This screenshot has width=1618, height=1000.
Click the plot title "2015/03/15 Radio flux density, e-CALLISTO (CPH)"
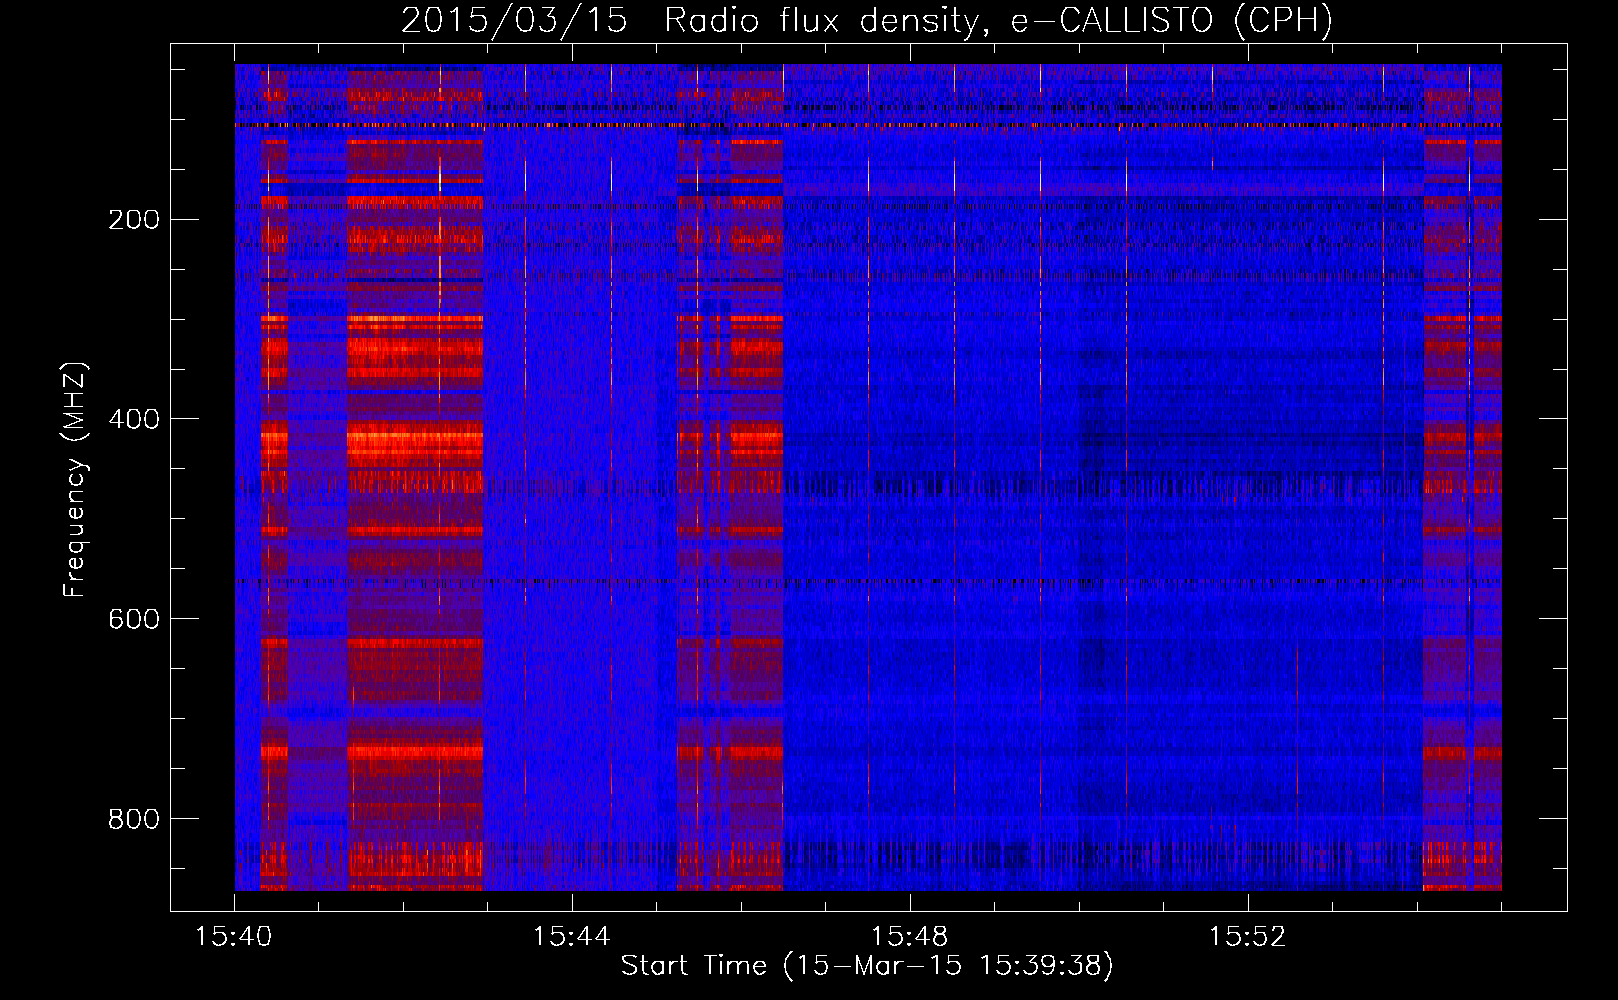click(x=867, y=21)
